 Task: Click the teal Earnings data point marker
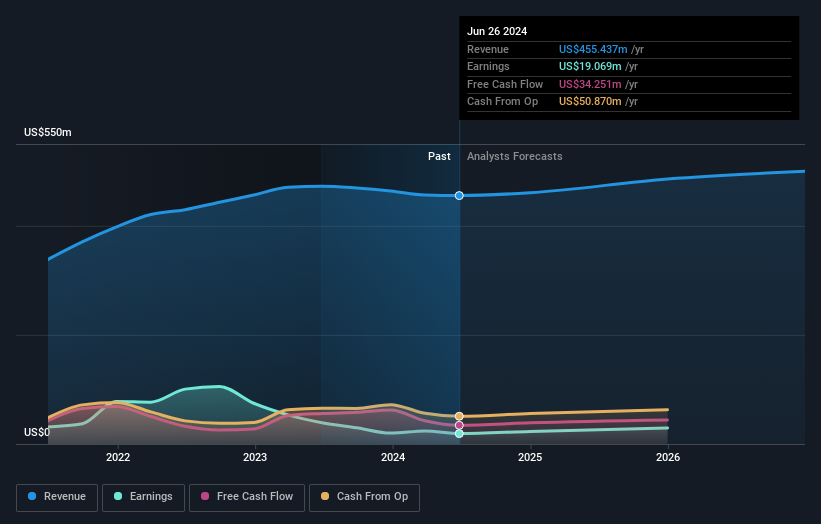pyautogui.click(x=459, y=433)
